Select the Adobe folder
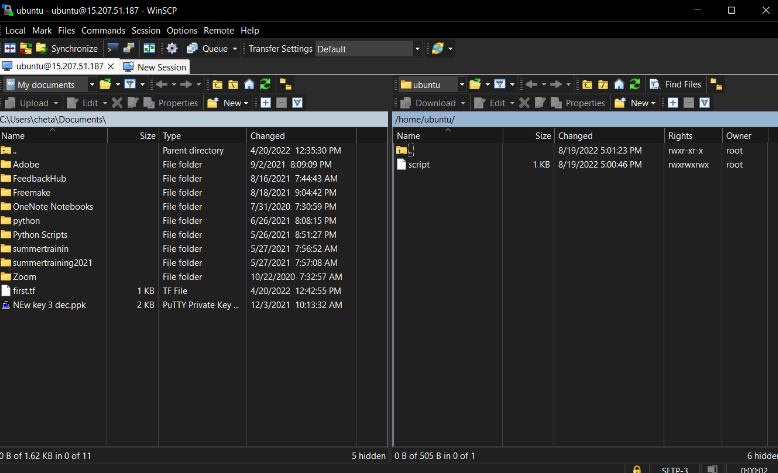Image resolution: width=778 pixels, height=473 pixels. (x=26, y=164)
